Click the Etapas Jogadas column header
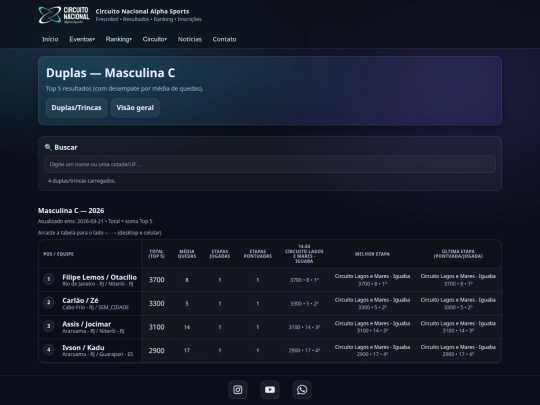The image size is (540, 405). point(220,254)
